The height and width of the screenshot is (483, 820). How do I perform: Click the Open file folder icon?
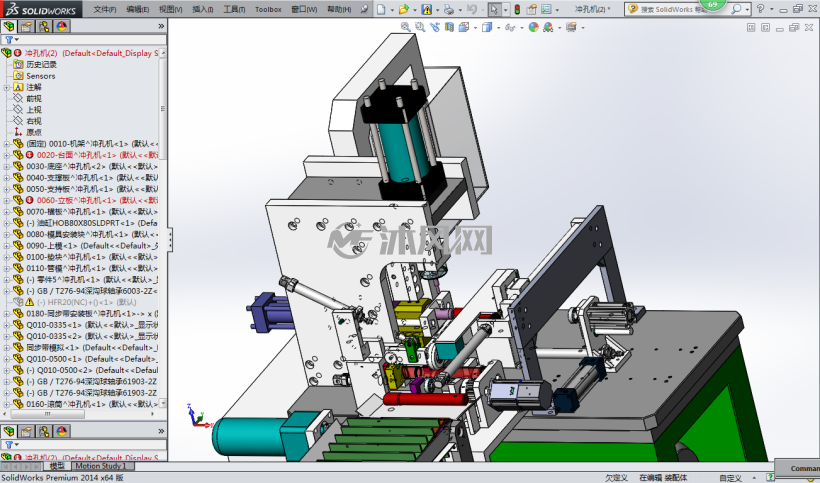(403, 9)
